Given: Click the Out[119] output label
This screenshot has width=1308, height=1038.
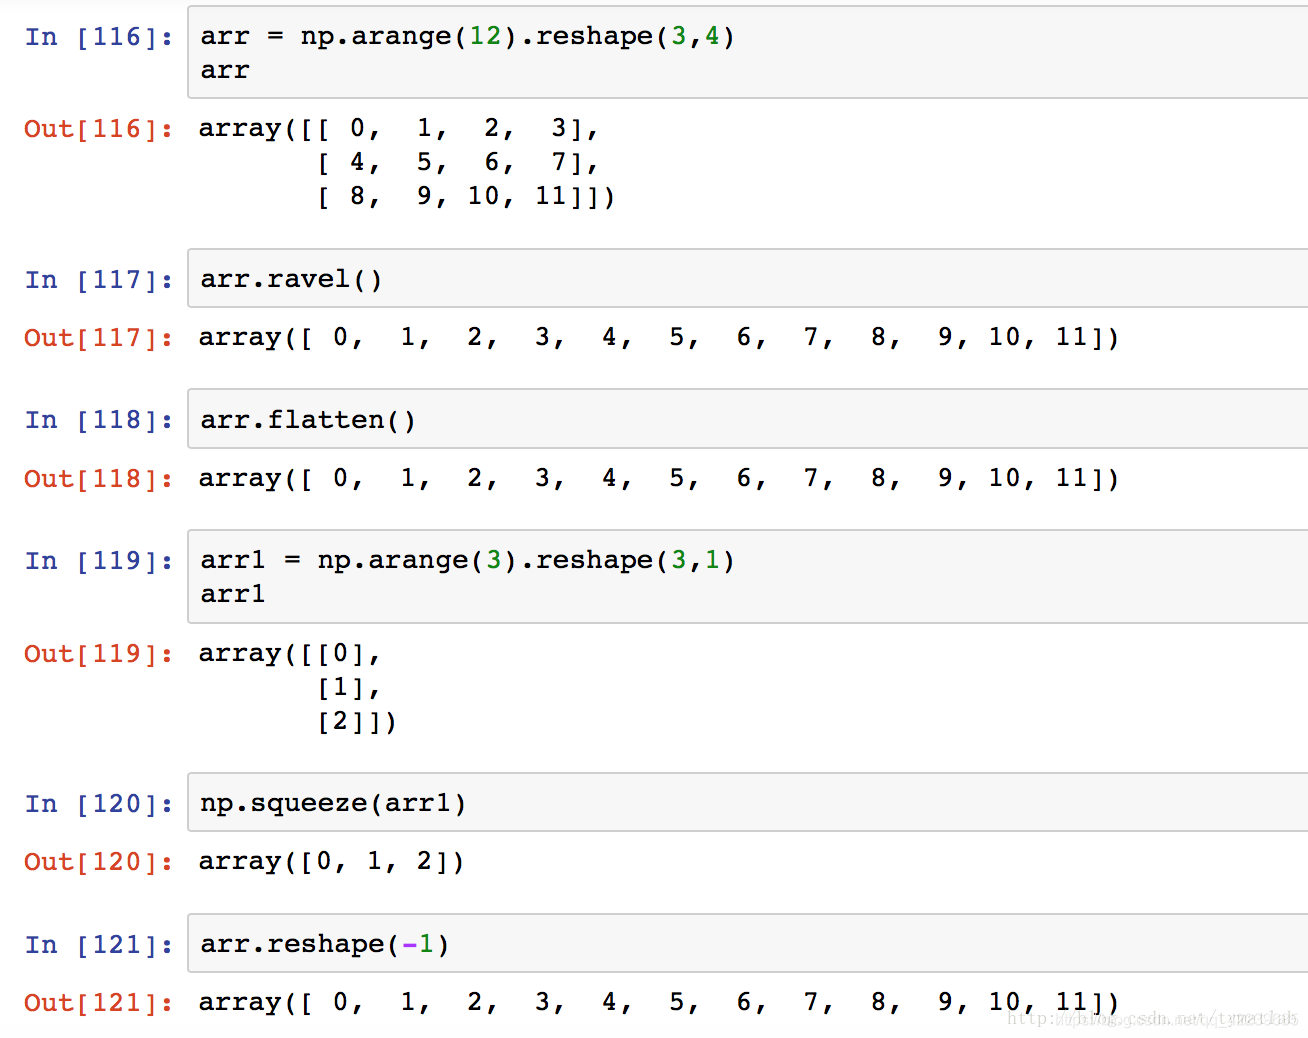Looking at the screenshot, I should [97, 653].
